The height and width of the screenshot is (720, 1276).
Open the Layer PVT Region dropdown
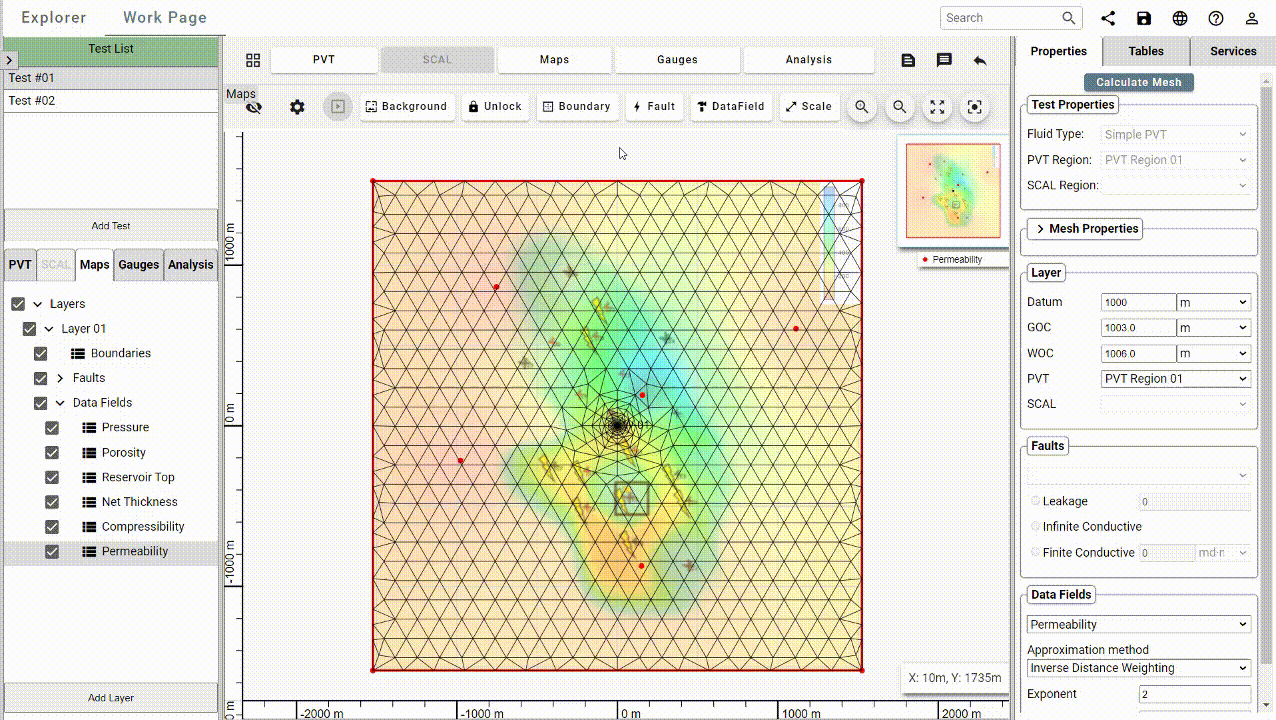1176,379
